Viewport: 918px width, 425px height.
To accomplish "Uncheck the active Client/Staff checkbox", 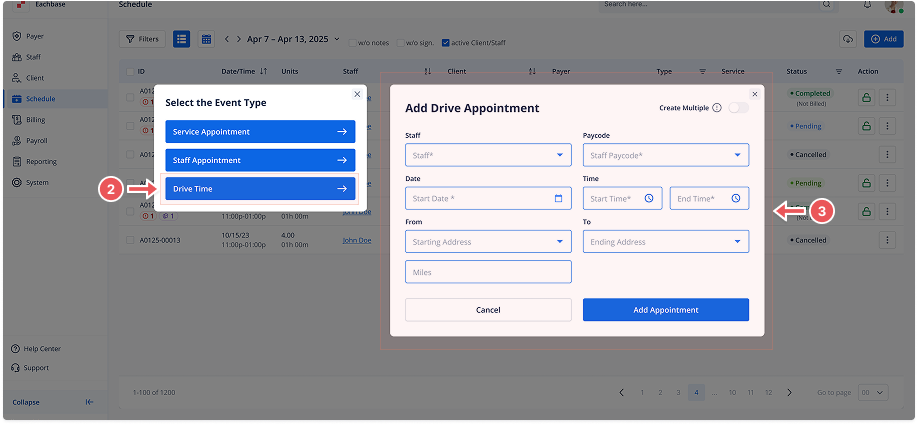I will click(x=446, y=42).
